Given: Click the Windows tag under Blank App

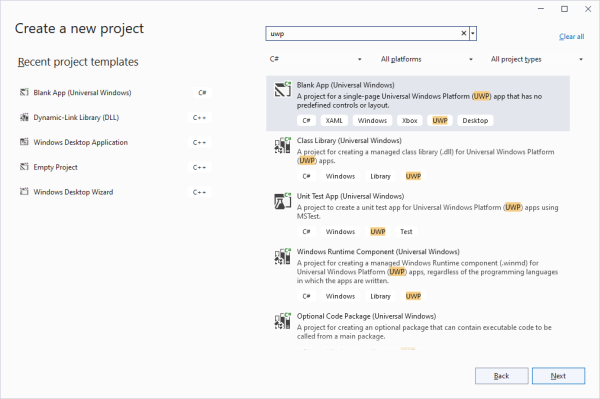Looking at the screenshot, I should tap(372, 121).
